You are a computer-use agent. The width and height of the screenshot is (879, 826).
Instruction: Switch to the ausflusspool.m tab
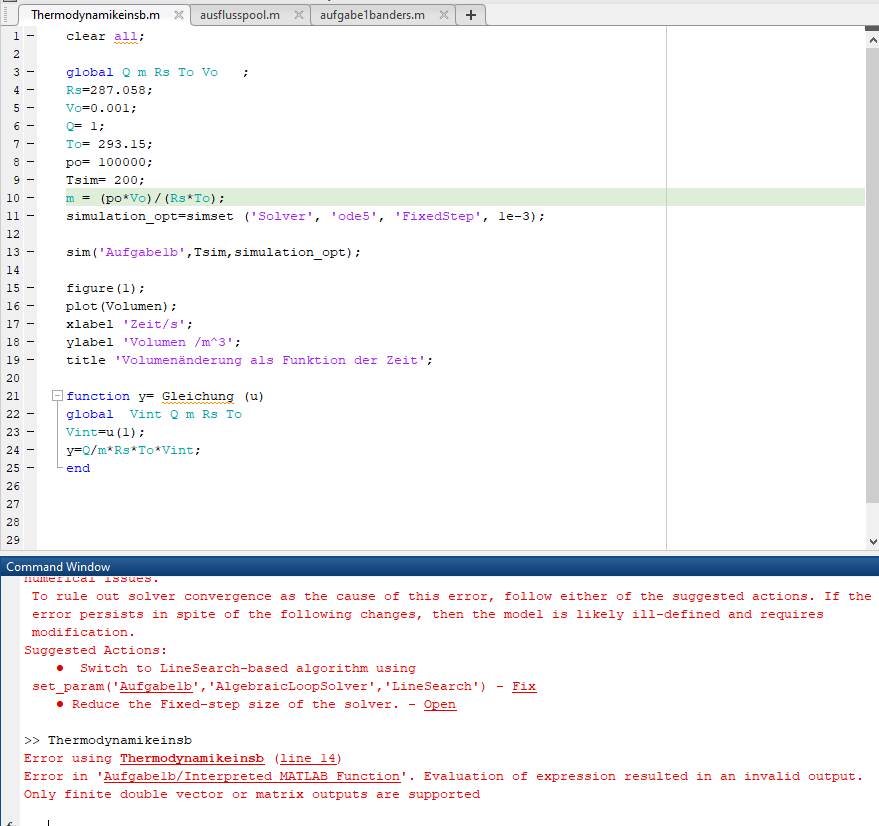click(x=240, y=15)
